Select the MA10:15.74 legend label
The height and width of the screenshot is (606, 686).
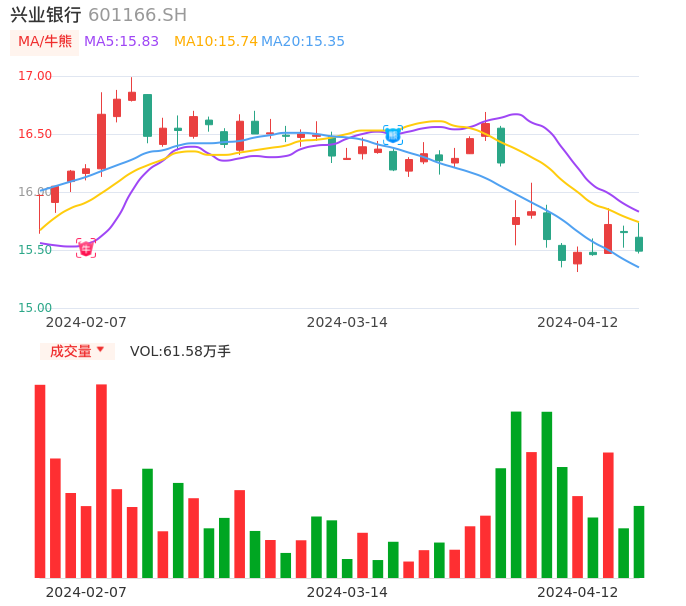[x=216, y=41]
